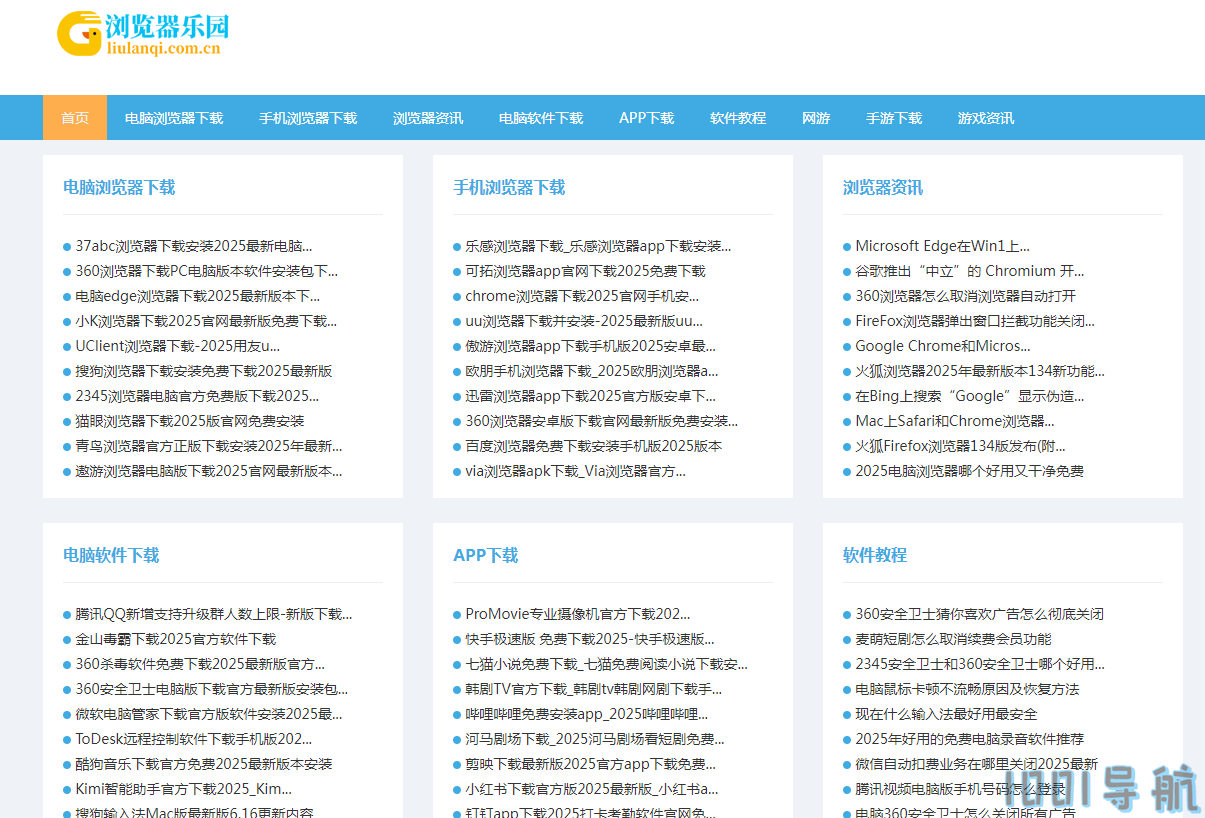Open the 电脑浏览器下载 menu item

[174, 118]
